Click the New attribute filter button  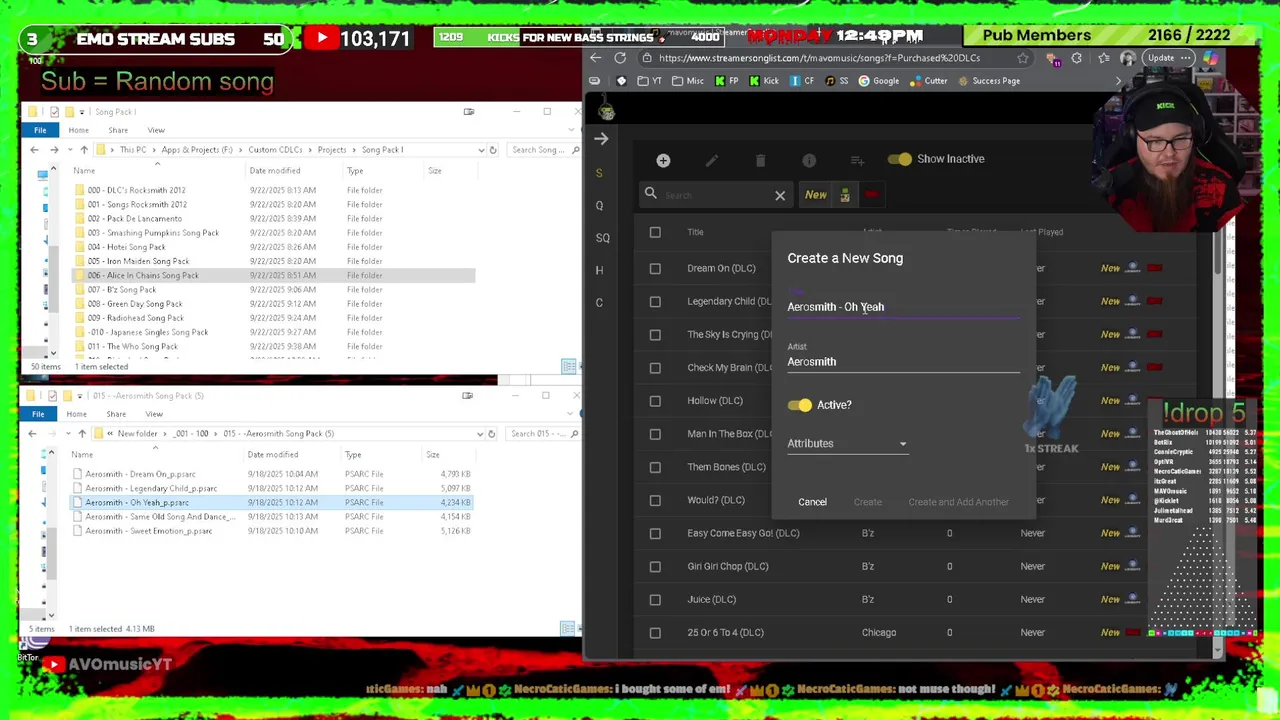(x=816, y=195)
